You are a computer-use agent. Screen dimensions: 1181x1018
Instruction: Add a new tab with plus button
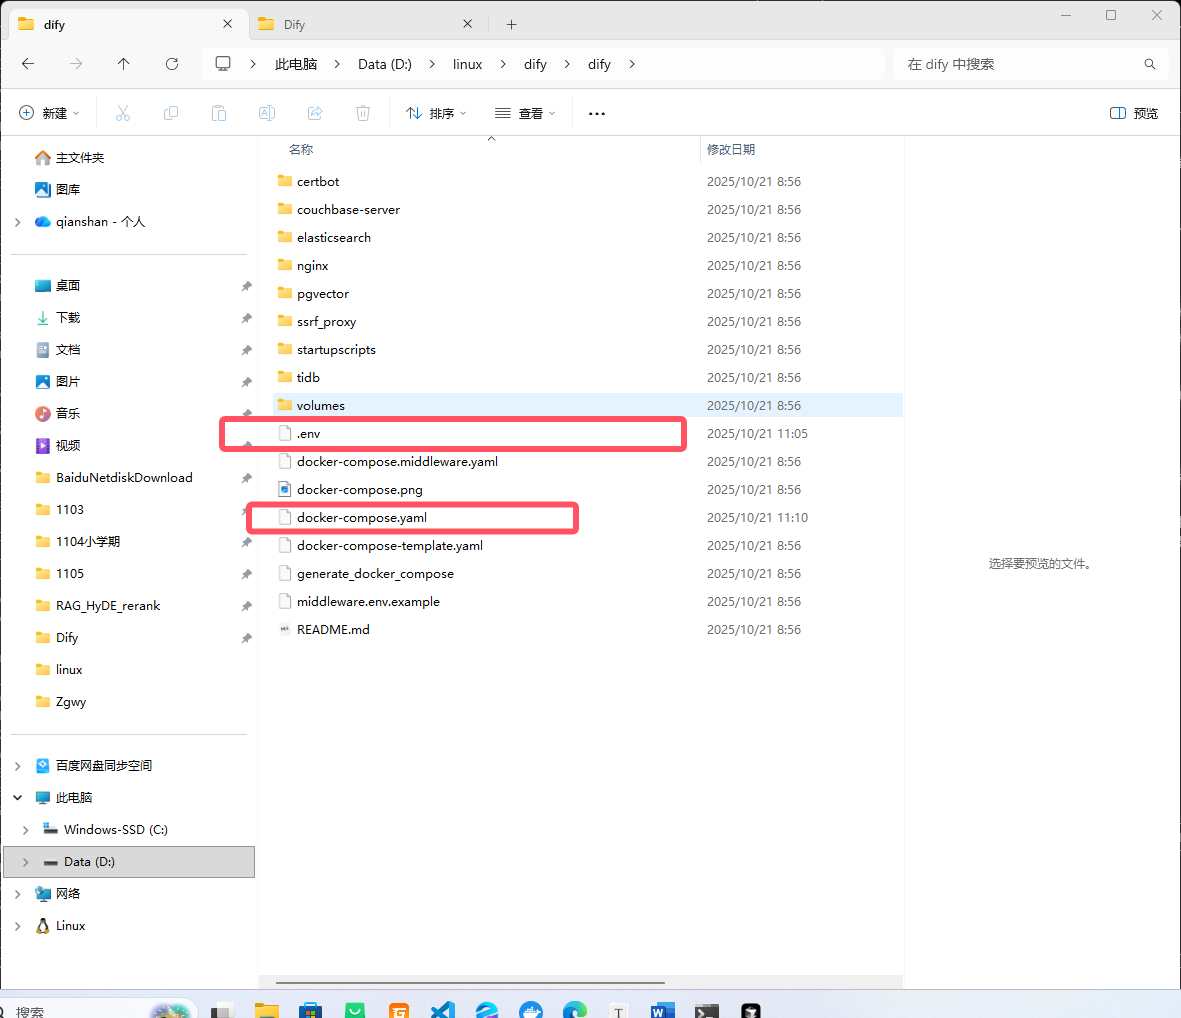[511, 24]
